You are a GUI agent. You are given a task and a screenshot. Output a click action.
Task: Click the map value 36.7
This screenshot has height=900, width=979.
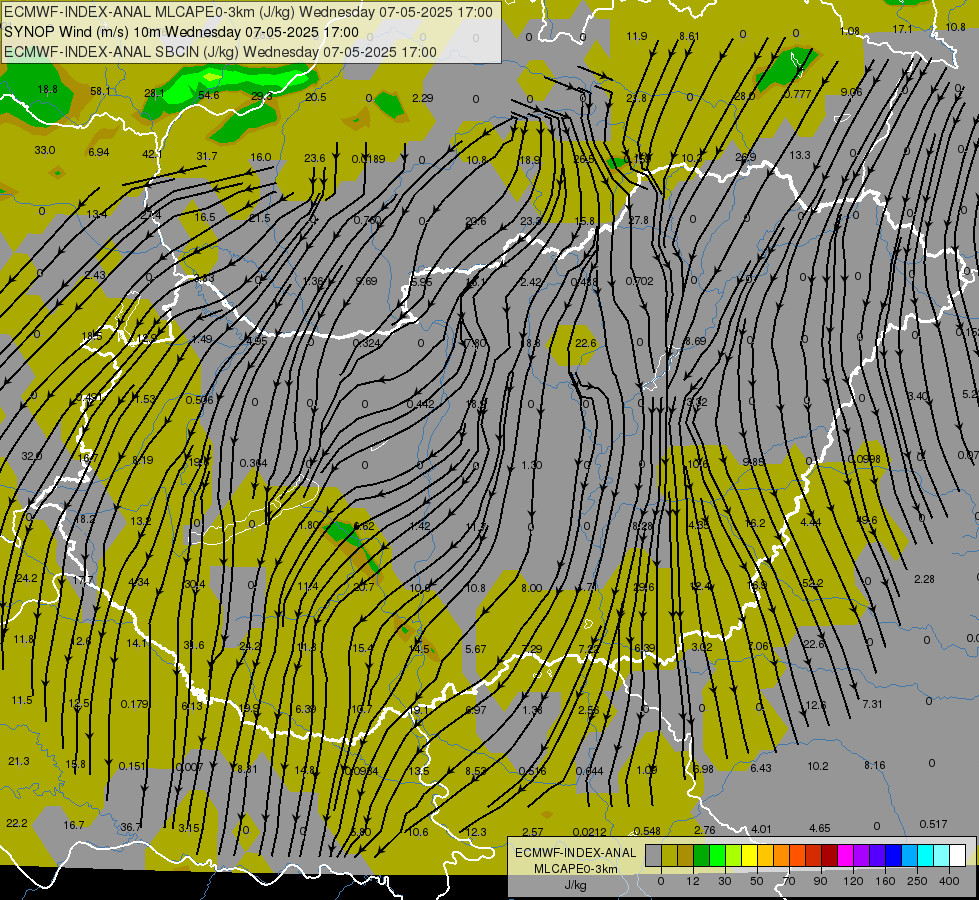click(130, 828)
